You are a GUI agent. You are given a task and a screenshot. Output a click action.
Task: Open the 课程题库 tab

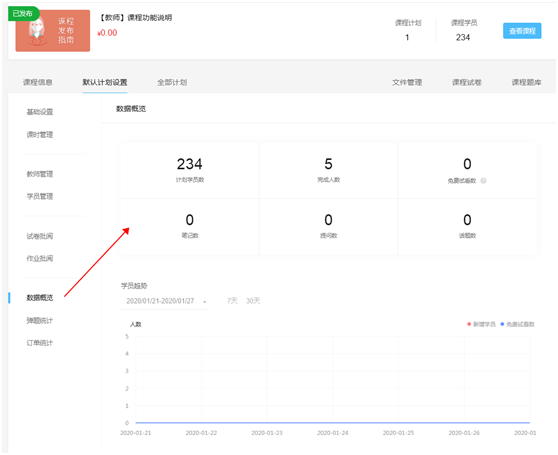coord(526,83)
